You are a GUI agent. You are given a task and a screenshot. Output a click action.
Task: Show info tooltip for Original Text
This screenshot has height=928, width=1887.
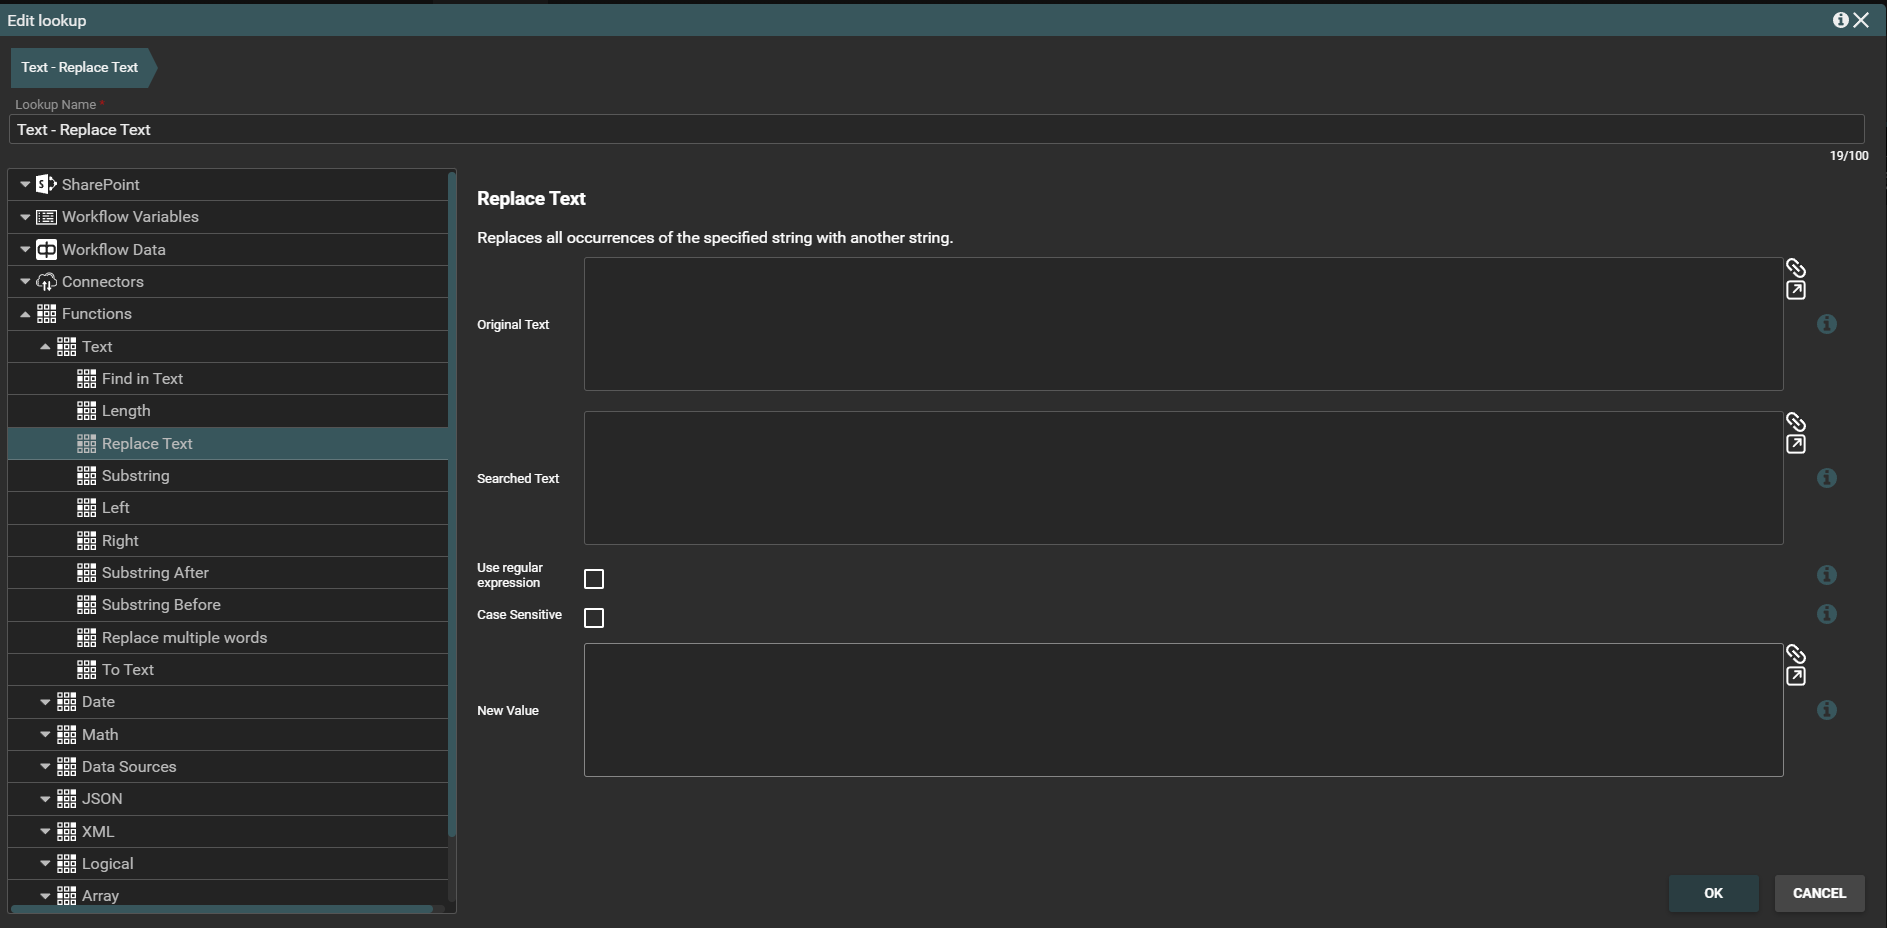(x=1826, y=324)
